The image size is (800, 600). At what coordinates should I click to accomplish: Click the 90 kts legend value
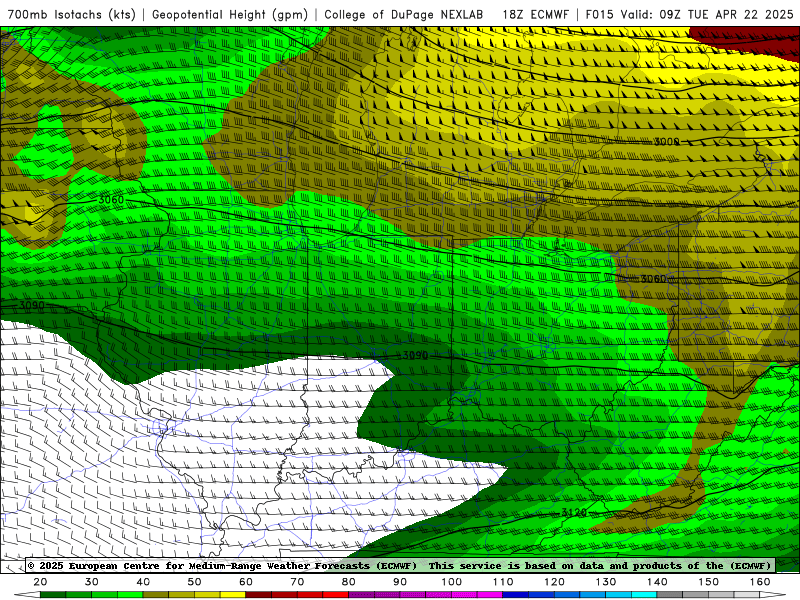pyautogui.click(x=400, y=582)
